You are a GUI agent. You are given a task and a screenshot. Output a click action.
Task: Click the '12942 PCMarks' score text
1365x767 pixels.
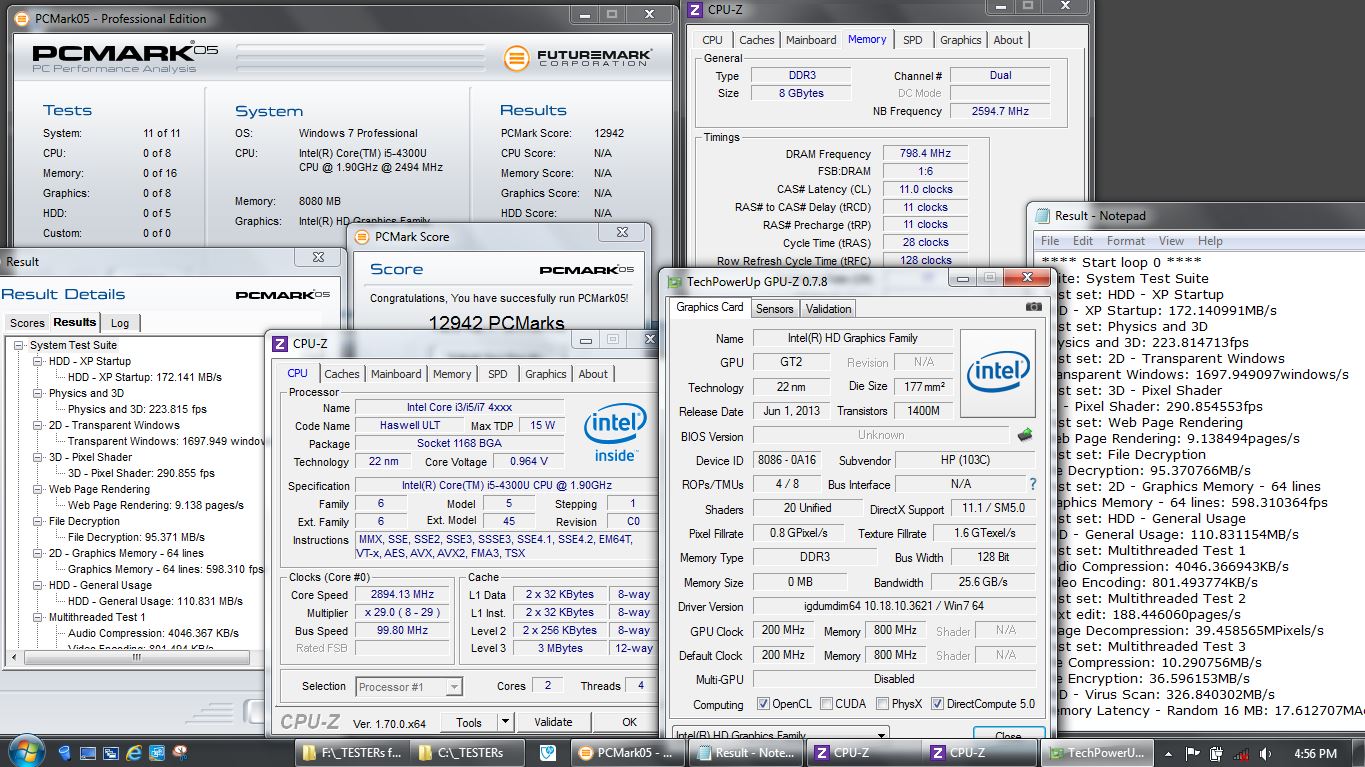[496, 323]
